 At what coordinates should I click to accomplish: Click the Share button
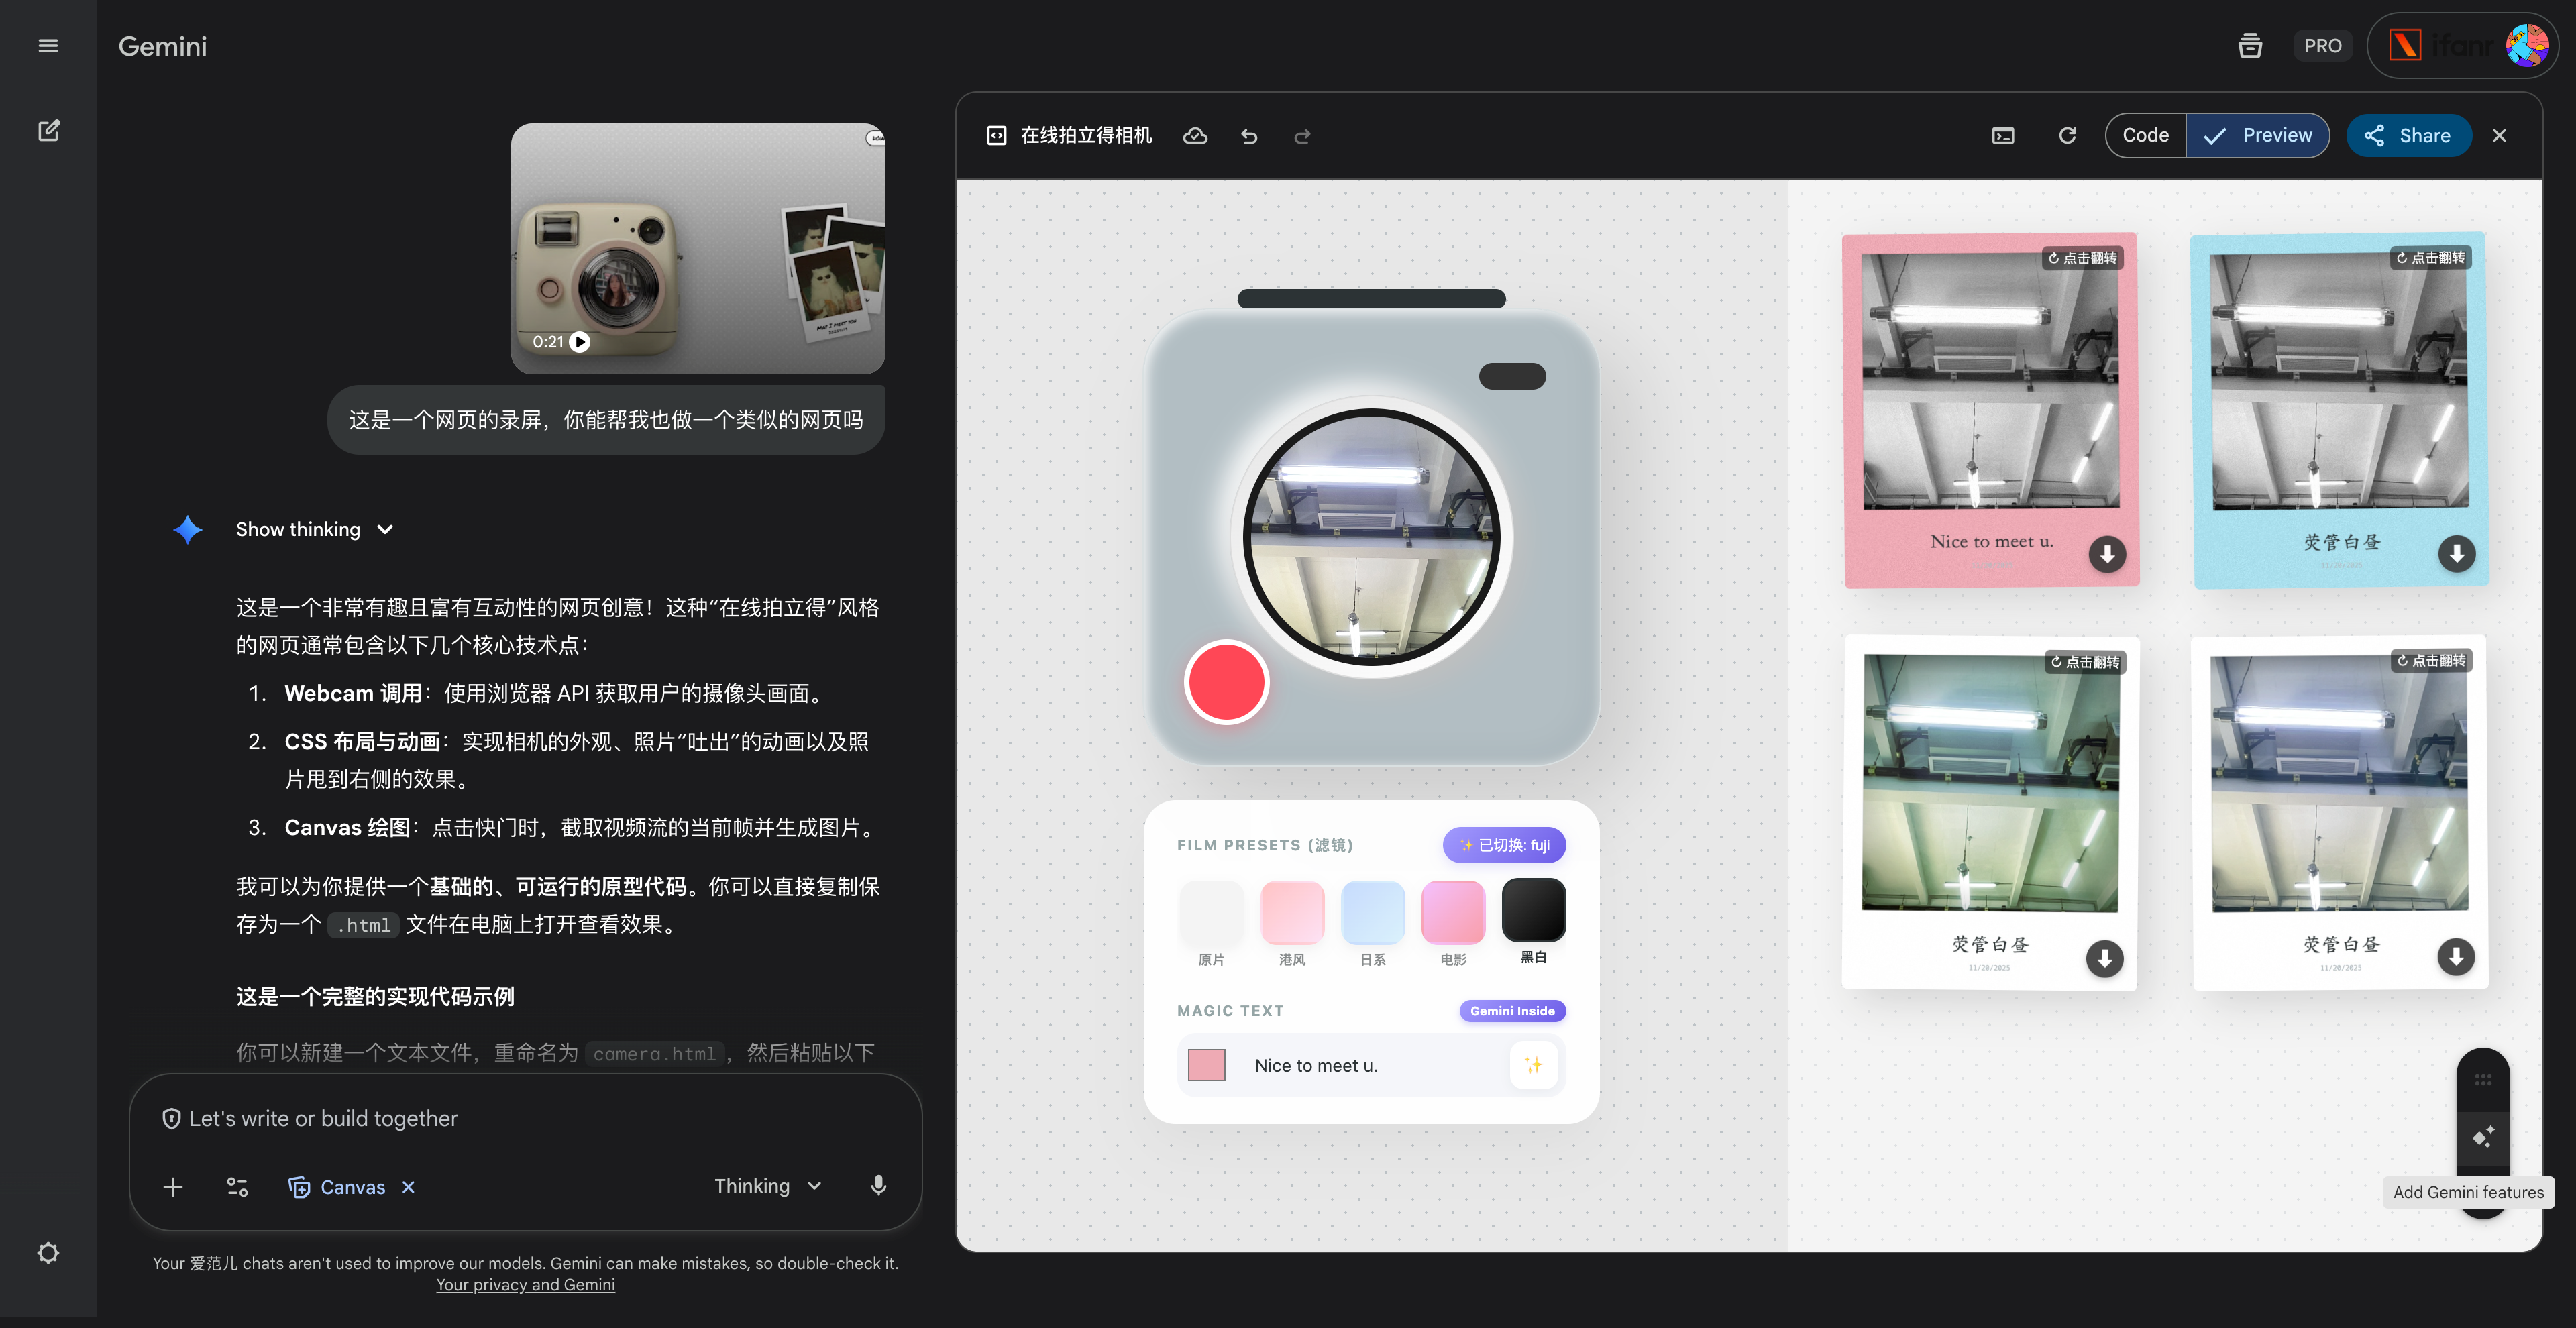(2408, 135)
